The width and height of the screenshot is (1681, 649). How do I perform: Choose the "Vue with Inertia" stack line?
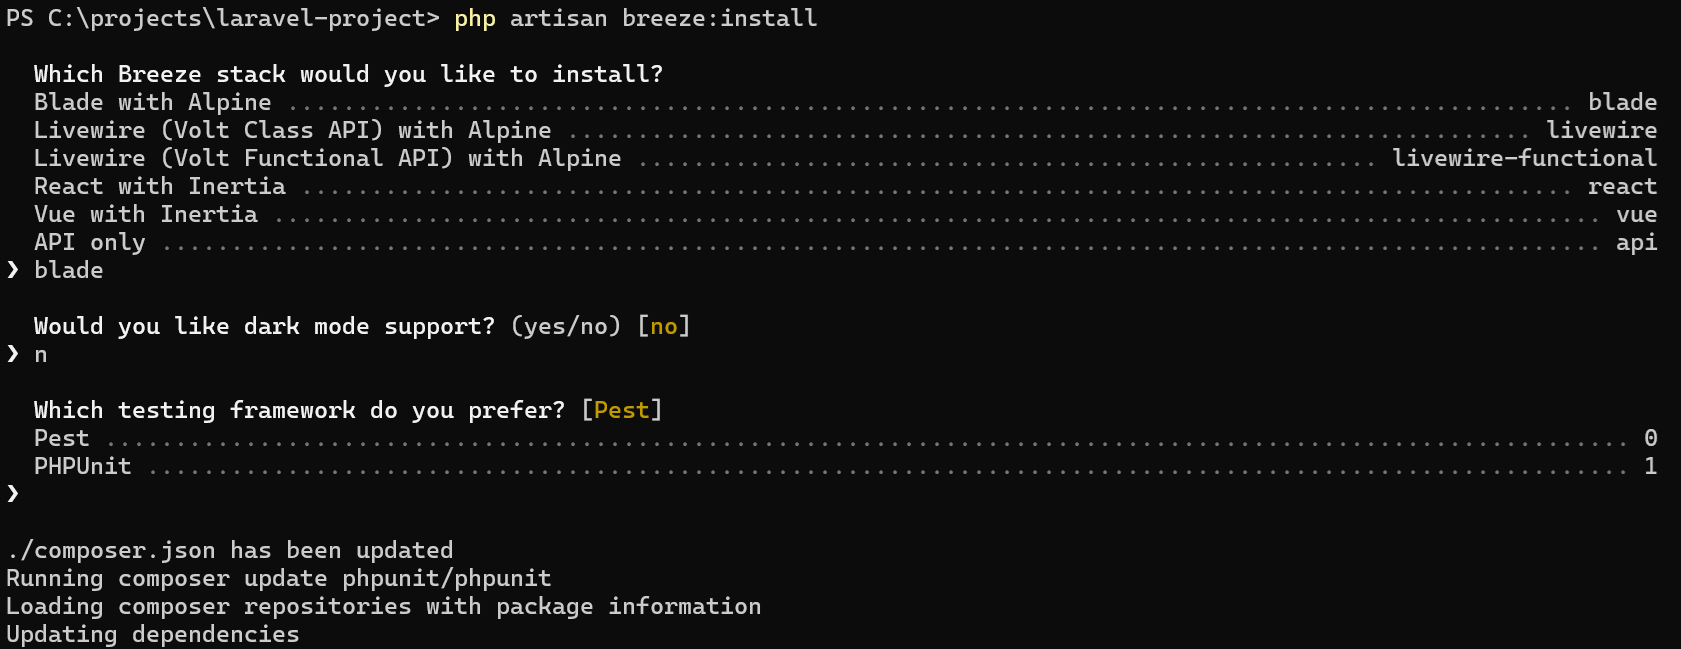coord(145,214)
